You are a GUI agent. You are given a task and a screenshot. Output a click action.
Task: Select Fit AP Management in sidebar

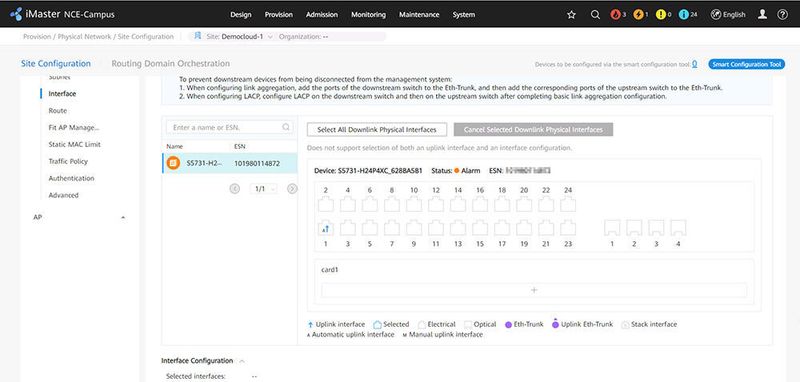[74, 128]
